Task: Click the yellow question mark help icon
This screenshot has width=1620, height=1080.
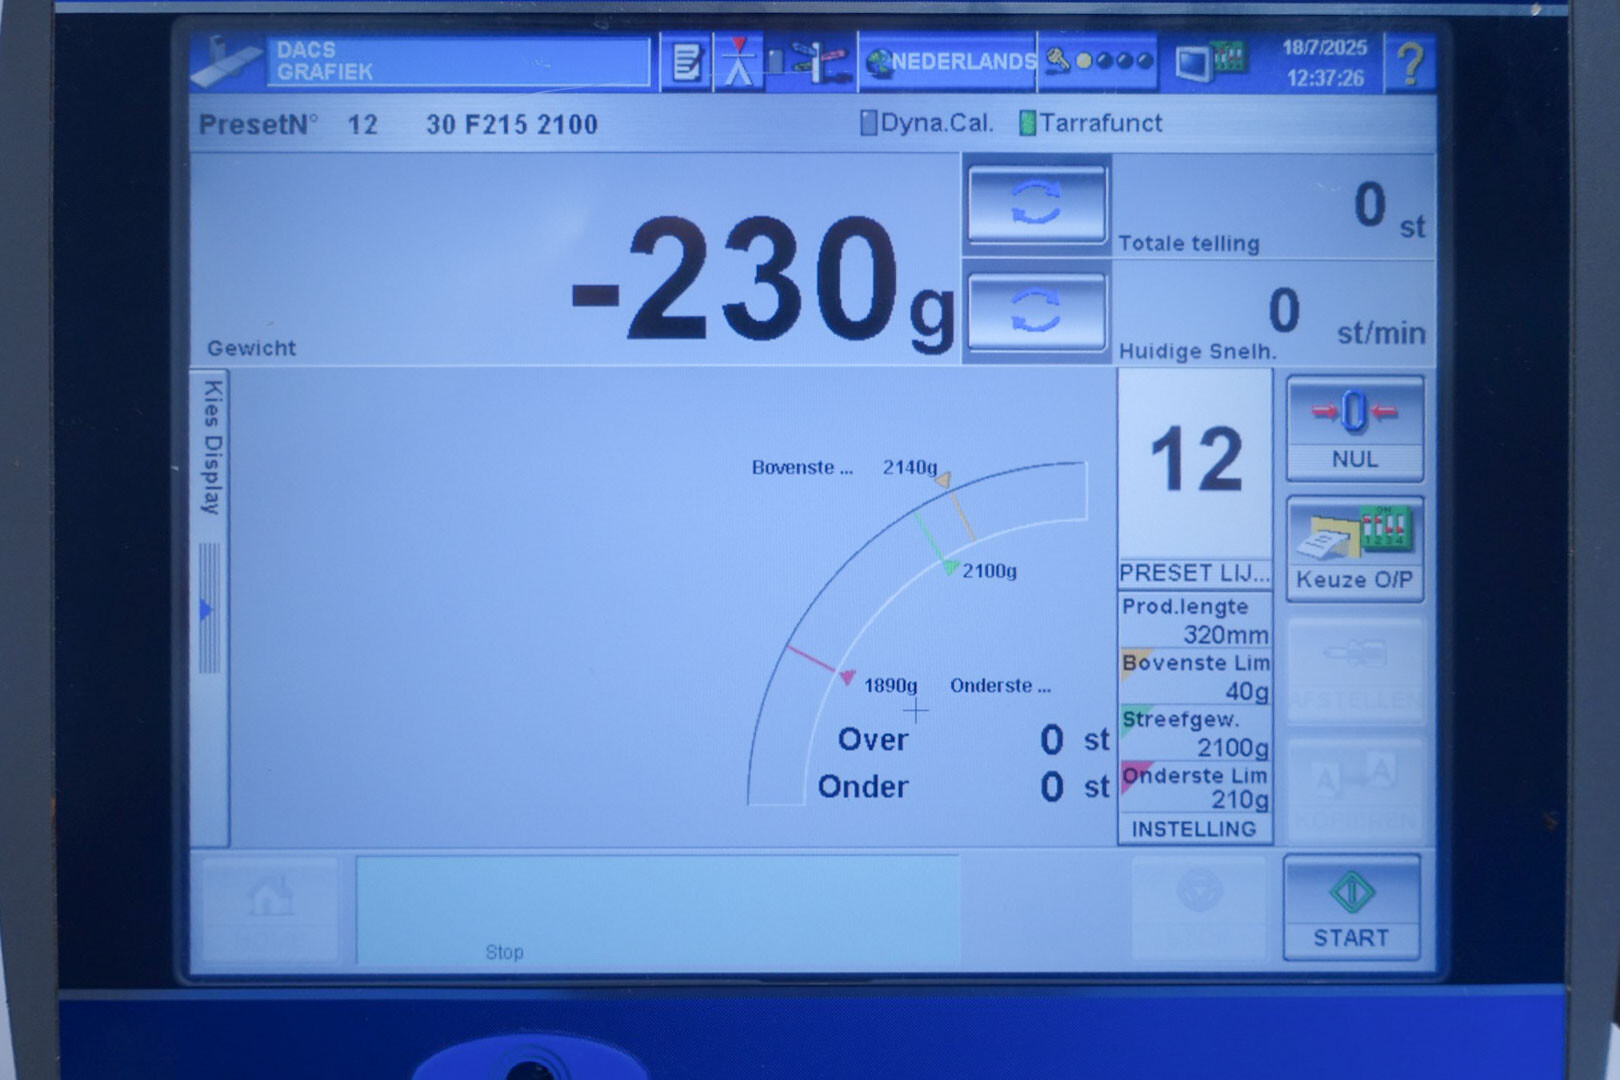Action: (1410, 63)
